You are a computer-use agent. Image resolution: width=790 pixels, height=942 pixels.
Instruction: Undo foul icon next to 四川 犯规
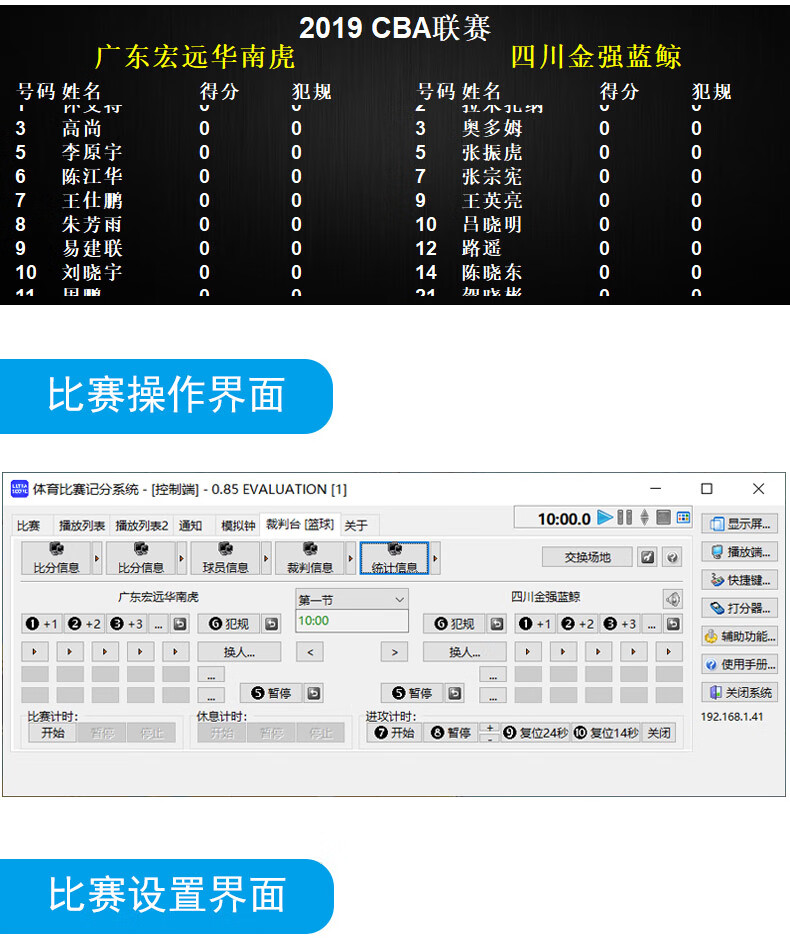point(497,624)
